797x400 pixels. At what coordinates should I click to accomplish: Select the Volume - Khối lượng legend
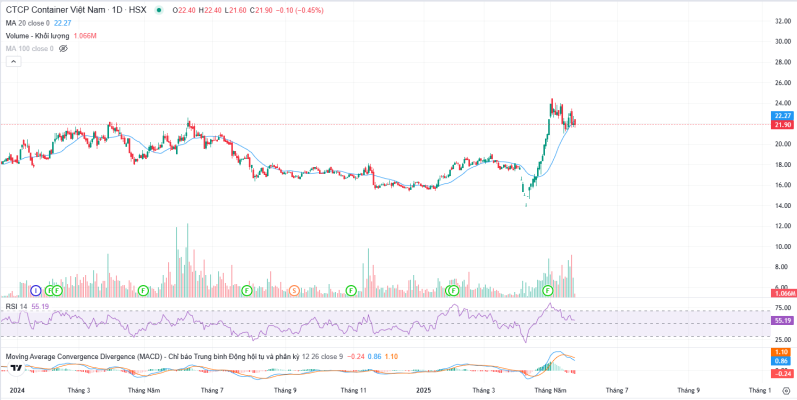(38, 36)
